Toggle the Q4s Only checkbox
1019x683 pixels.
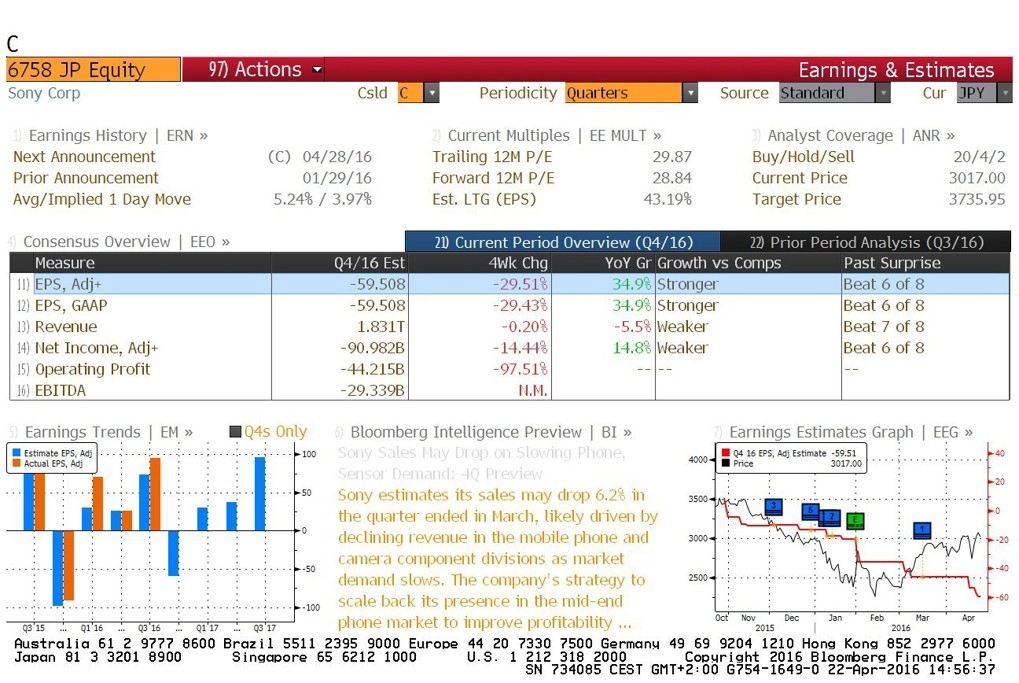235,432
